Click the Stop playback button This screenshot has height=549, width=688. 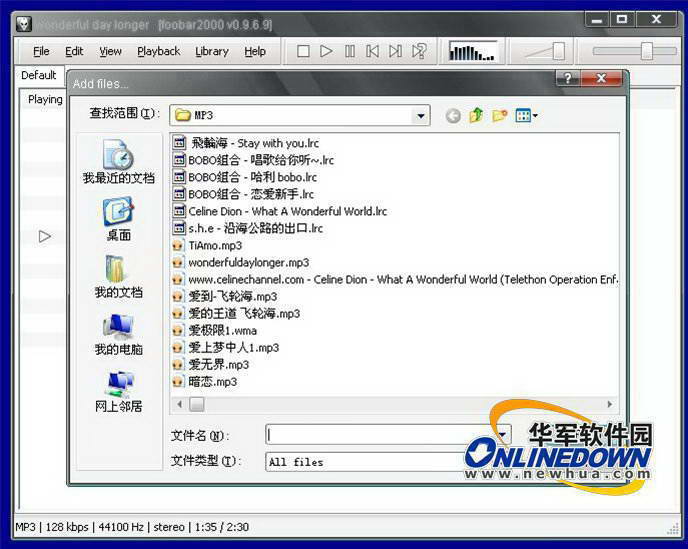tap(303, 51)
